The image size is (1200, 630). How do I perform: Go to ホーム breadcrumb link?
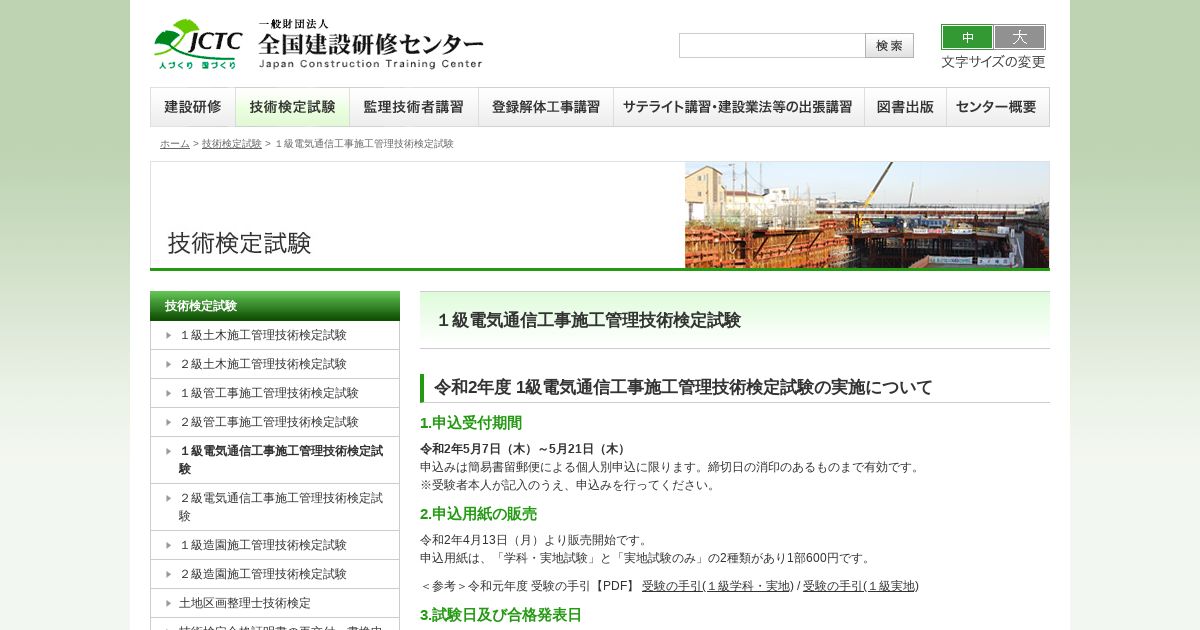click(x=175, y=144)
